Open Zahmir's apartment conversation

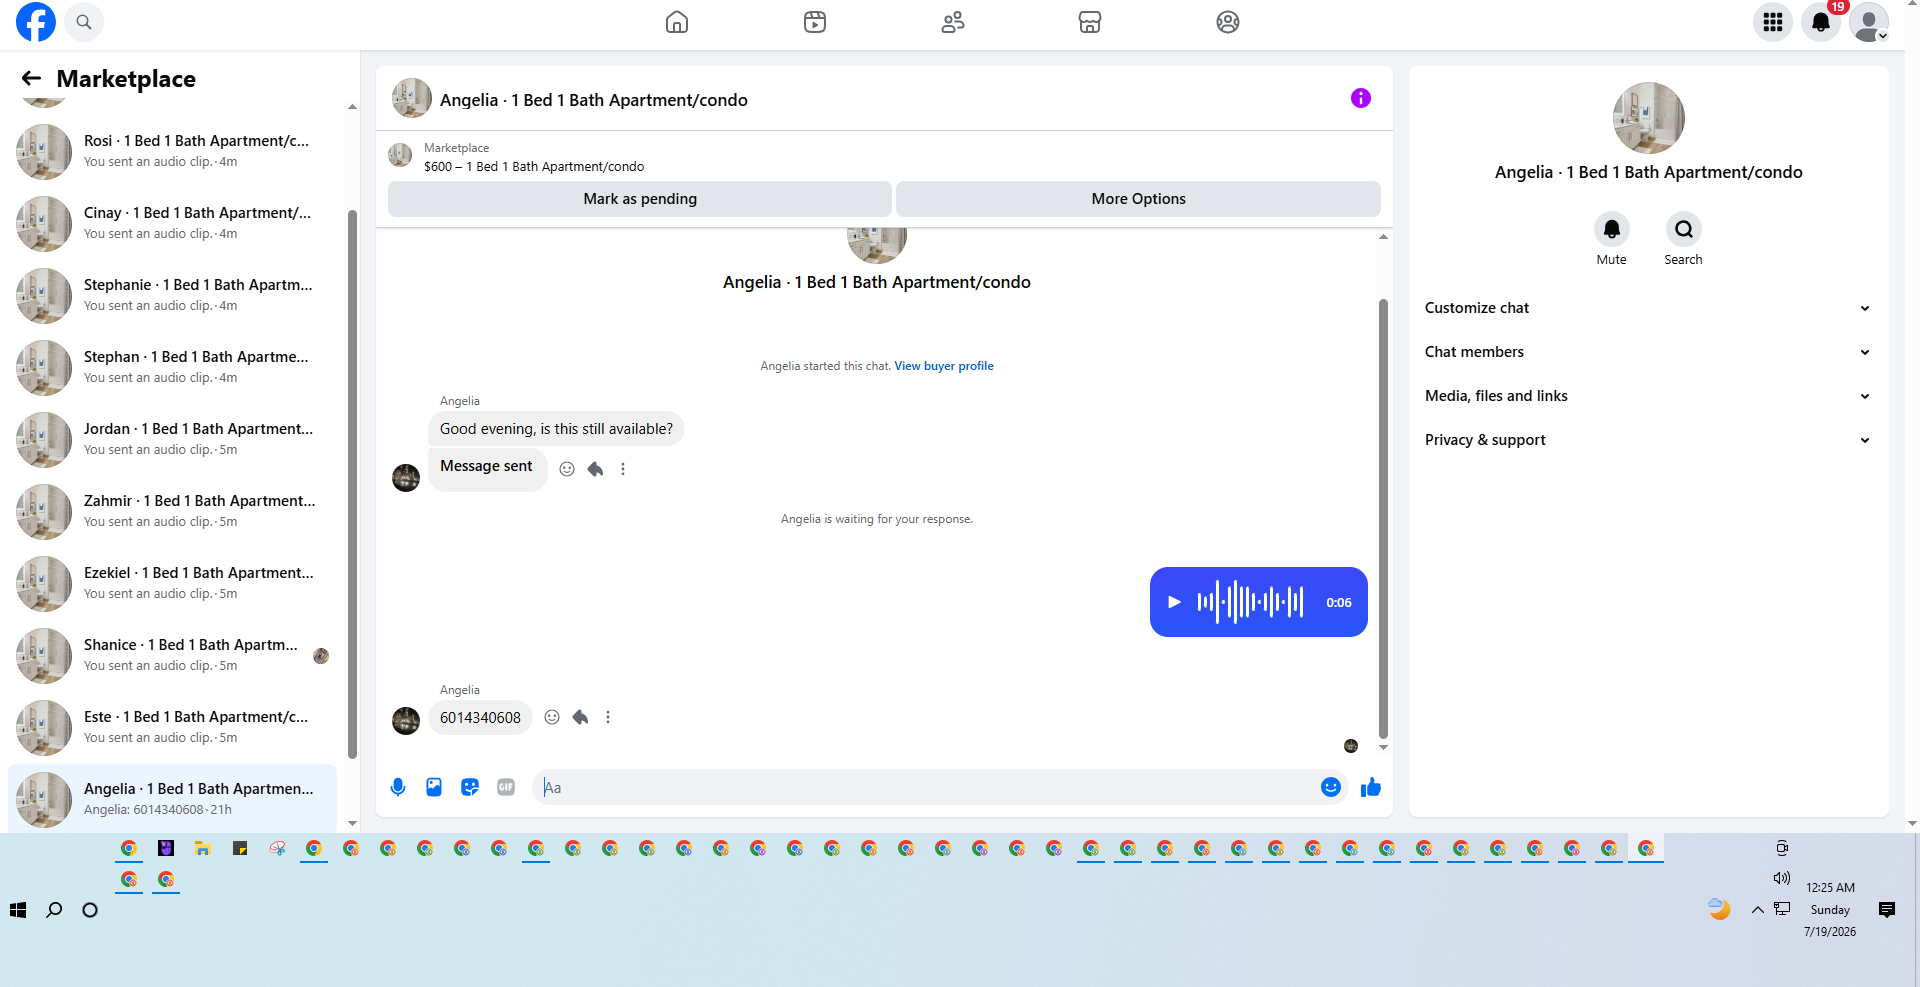coord(172,512)
